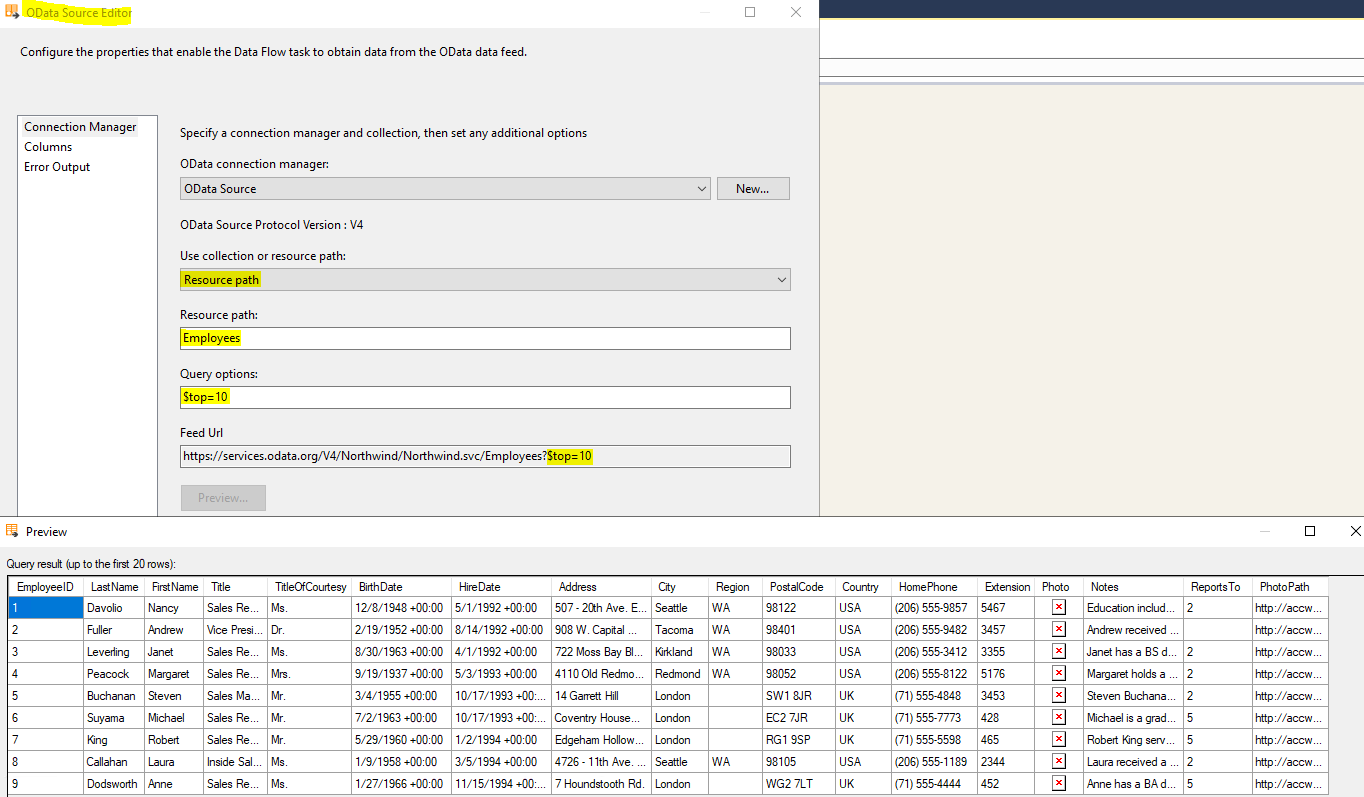Image resolution: width=1364 pixels, height=797 pixels.
Task: Click the Preview dialog title bar icon
Action: (x=13, y=532)
